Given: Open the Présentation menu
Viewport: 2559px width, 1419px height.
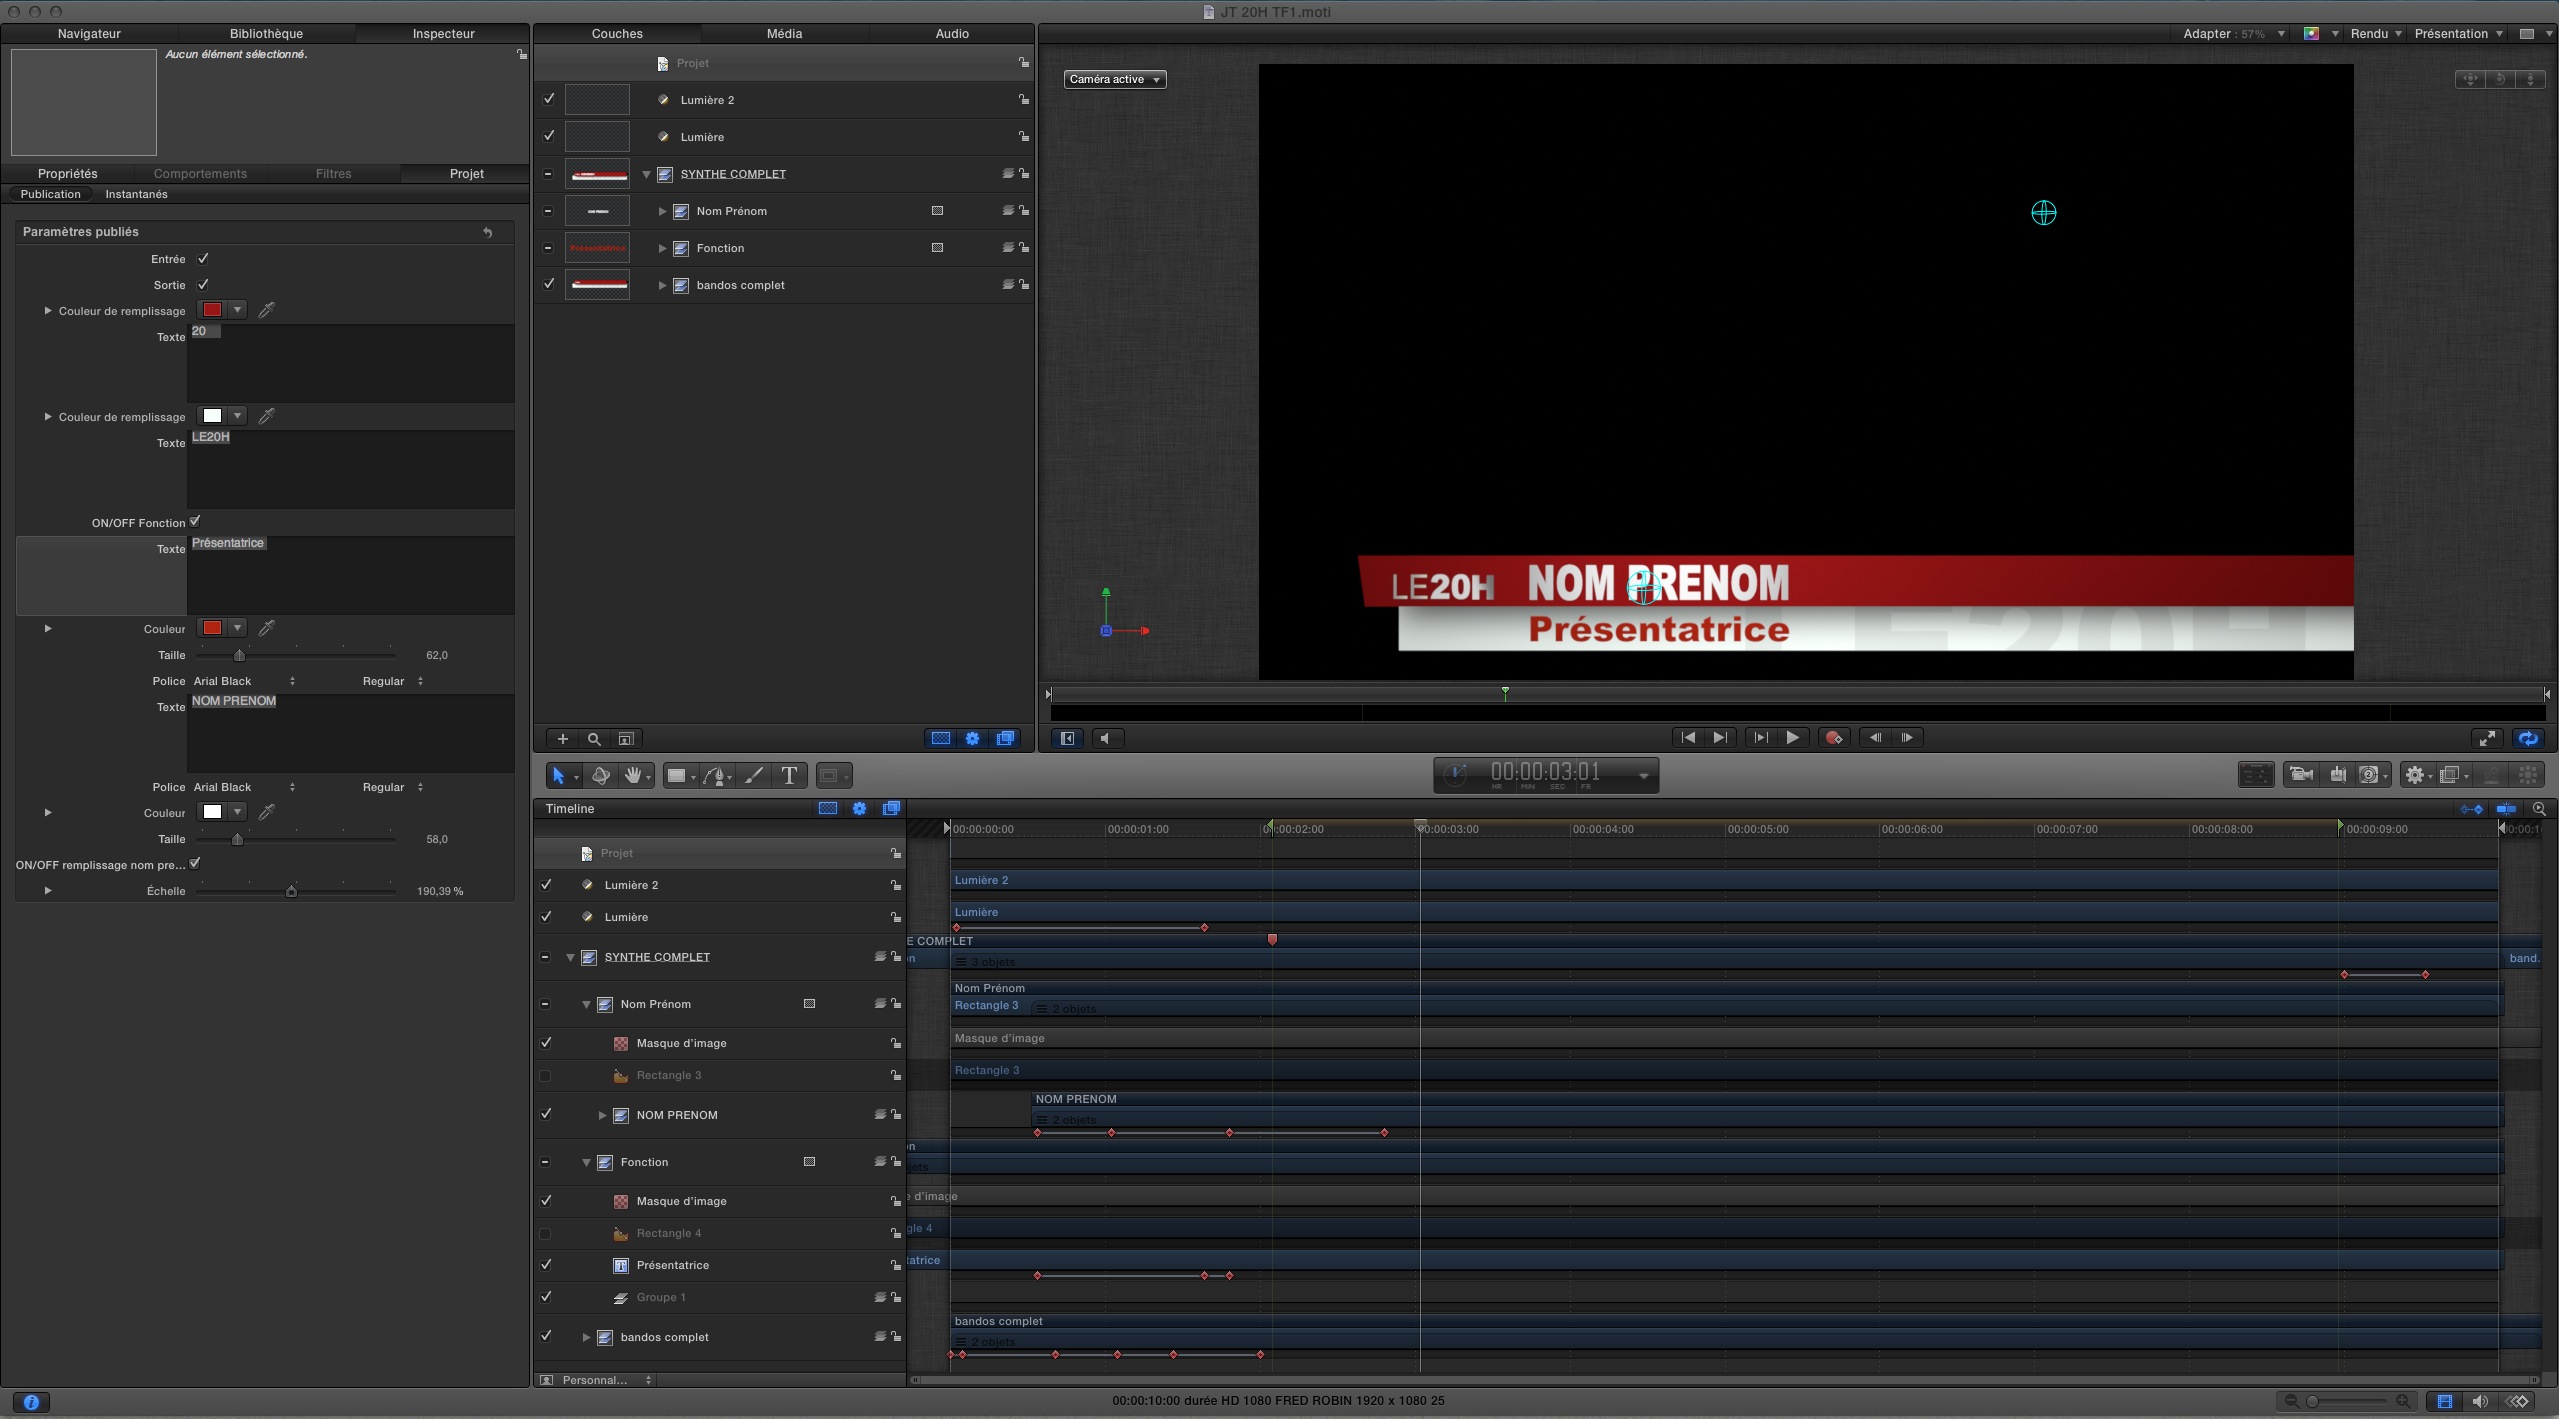Looking at the screenshot, I should [2458, 34].
